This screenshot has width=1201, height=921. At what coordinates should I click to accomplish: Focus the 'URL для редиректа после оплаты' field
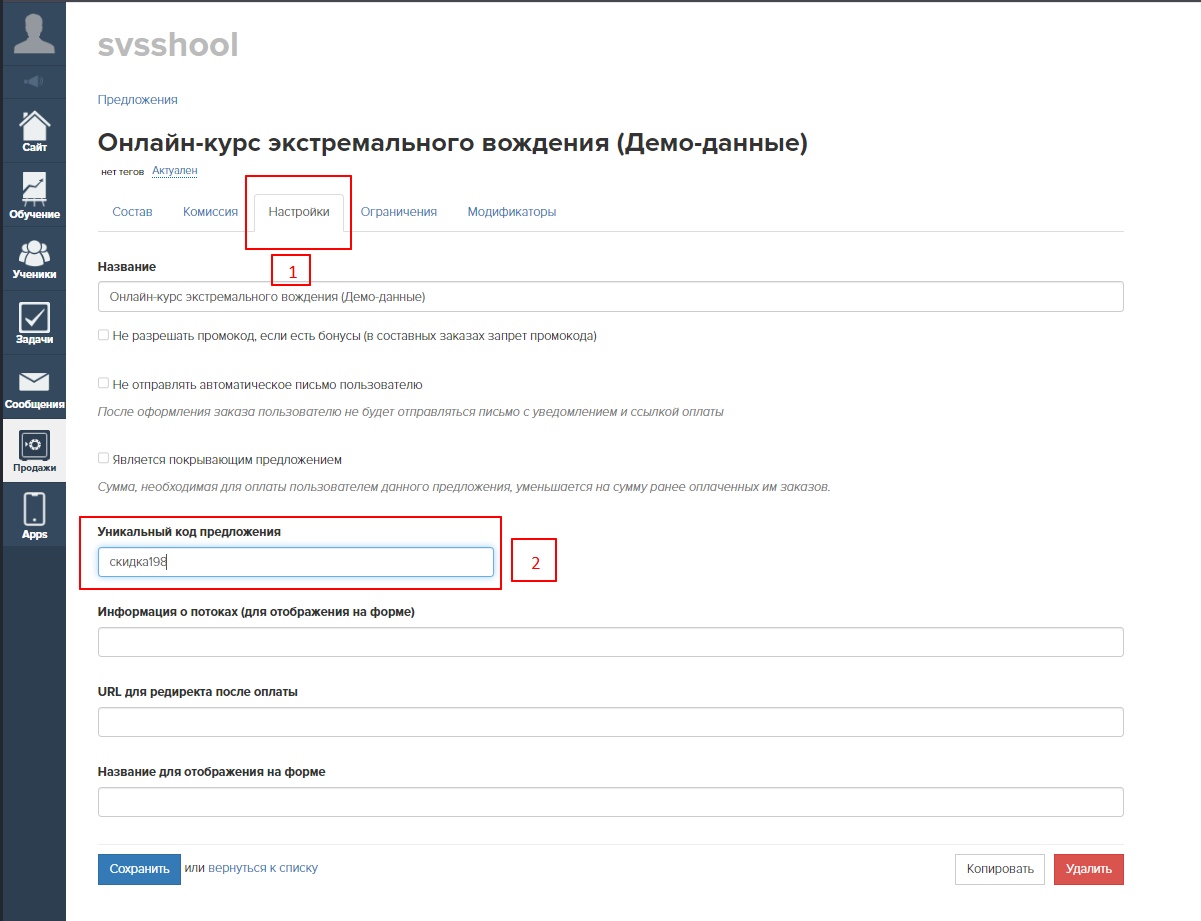[x=610, y=722]
